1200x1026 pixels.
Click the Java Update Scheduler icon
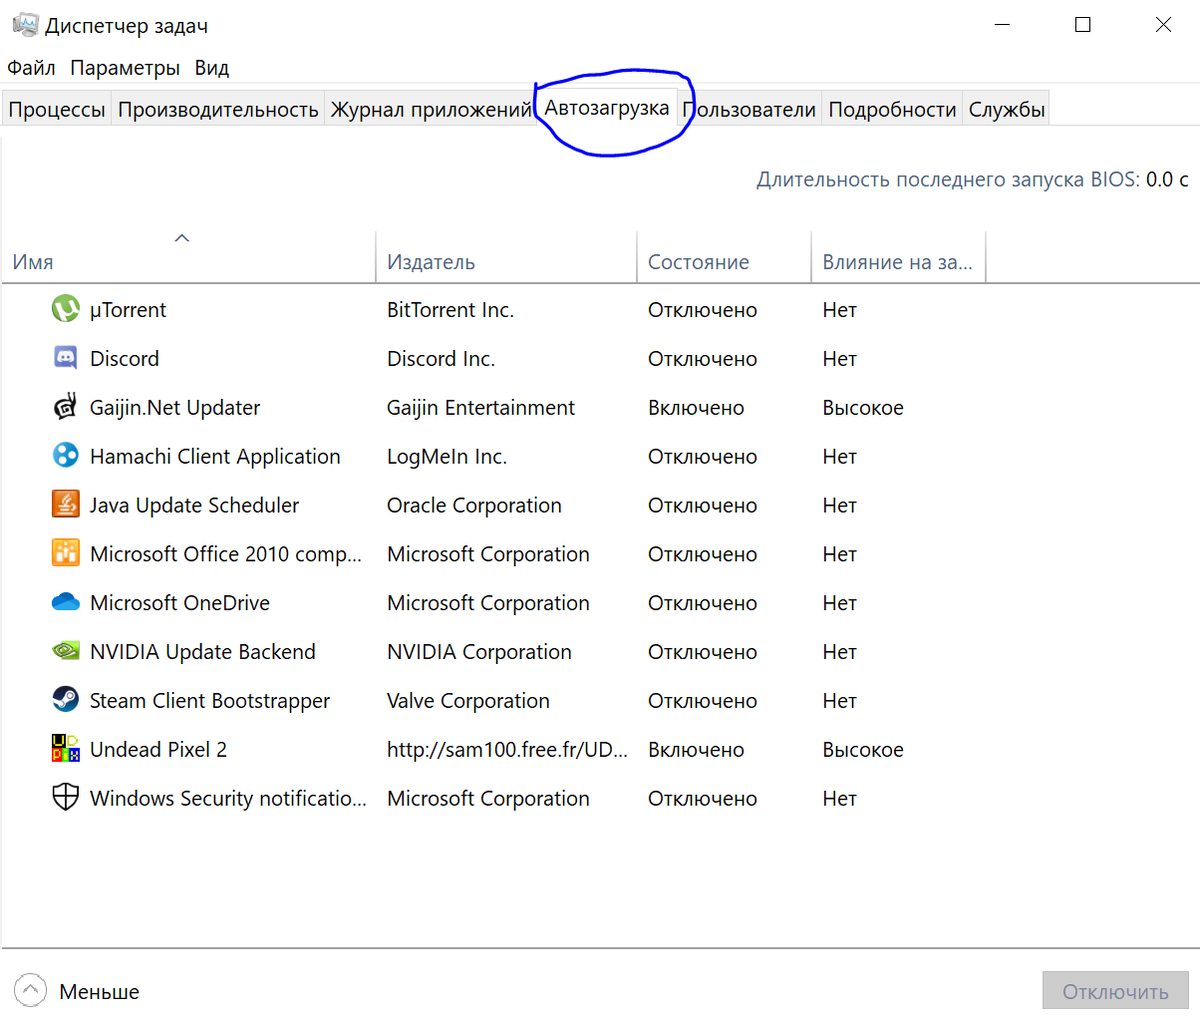click(x=65, y=505)
